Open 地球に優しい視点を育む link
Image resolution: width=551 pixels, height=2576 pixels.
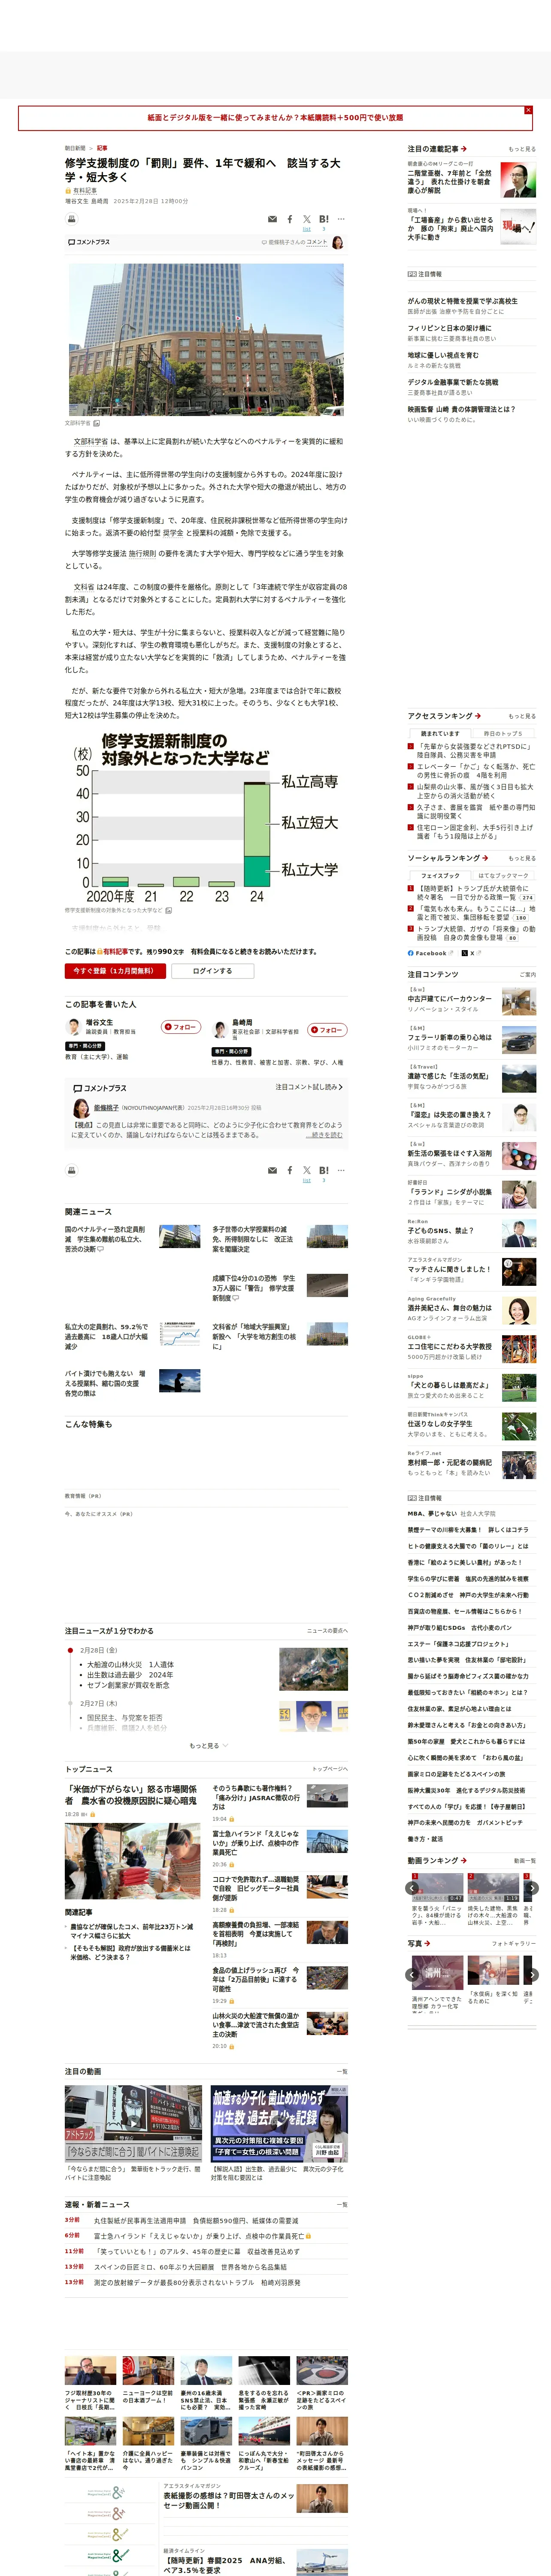point(443,355)
